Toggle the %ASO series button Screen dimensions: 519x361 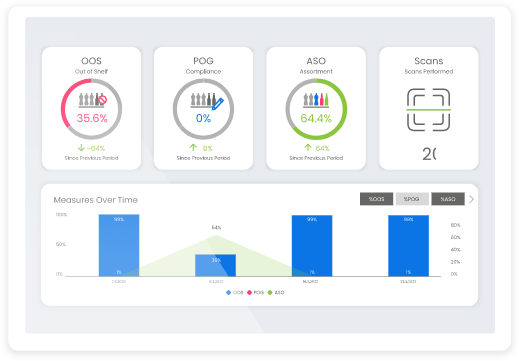(x=448, y=199)
